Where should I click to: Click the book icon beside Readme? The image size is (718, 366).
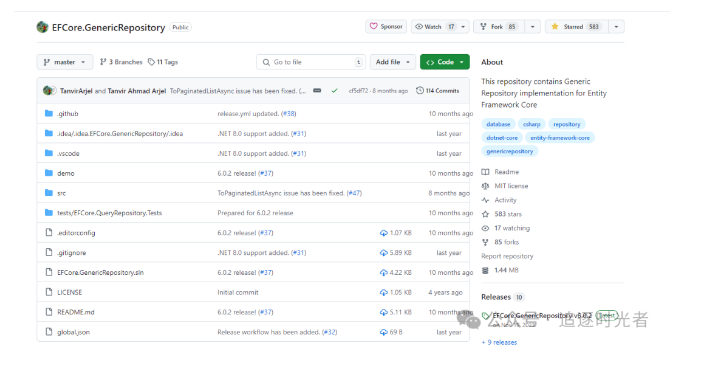pyautogui.click(x=485, y=172)
